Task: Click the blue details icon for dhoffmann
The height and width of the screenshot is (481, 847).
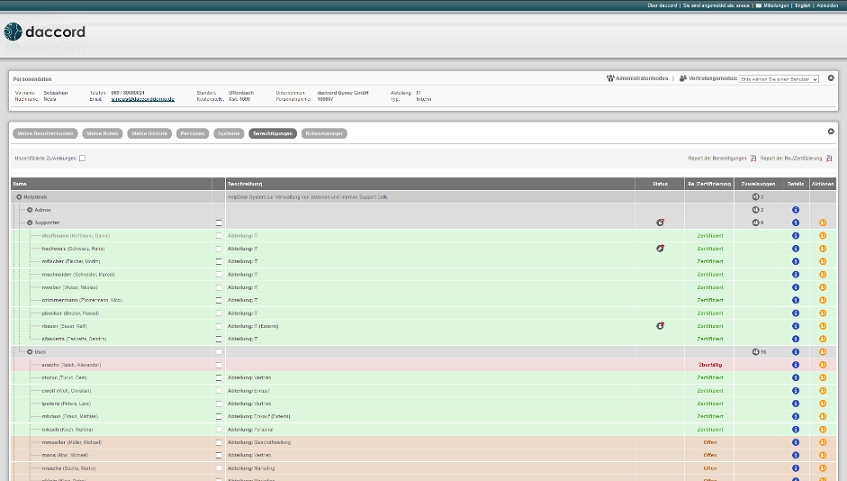Action: (795, 236)
